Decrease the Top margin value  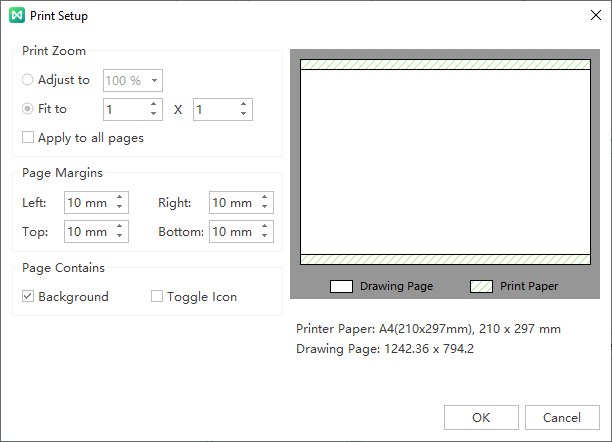(119, 235)
